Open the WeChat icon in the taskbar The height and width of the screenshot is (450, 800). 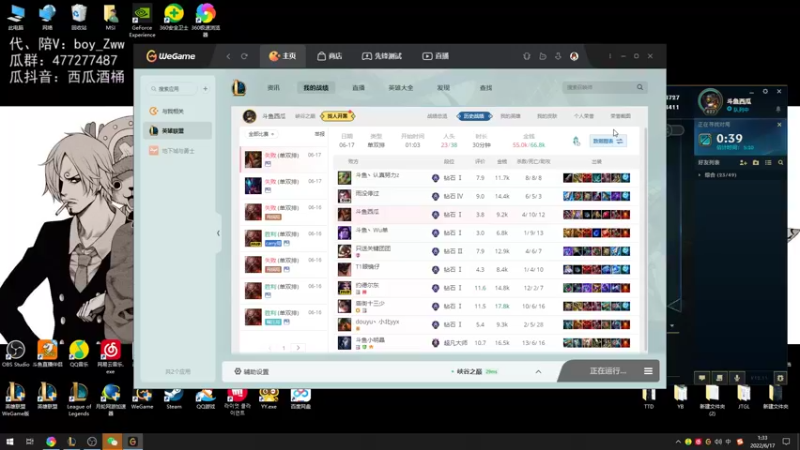click(x=112, y=441)
